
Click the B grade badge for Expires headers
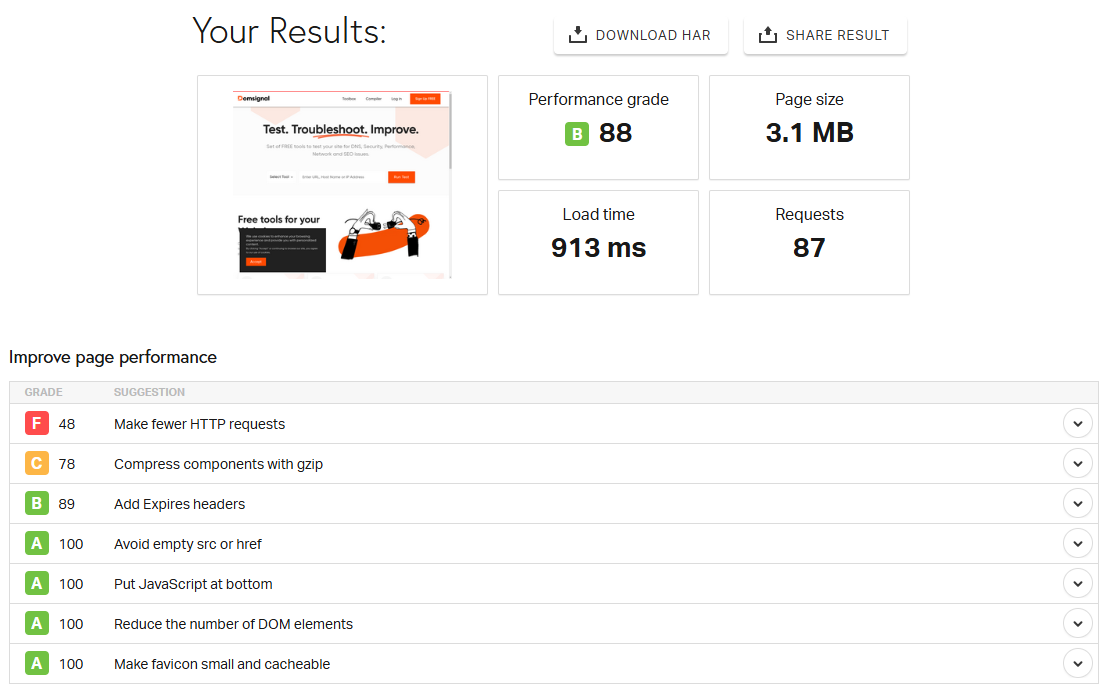[x=37, y=504]
